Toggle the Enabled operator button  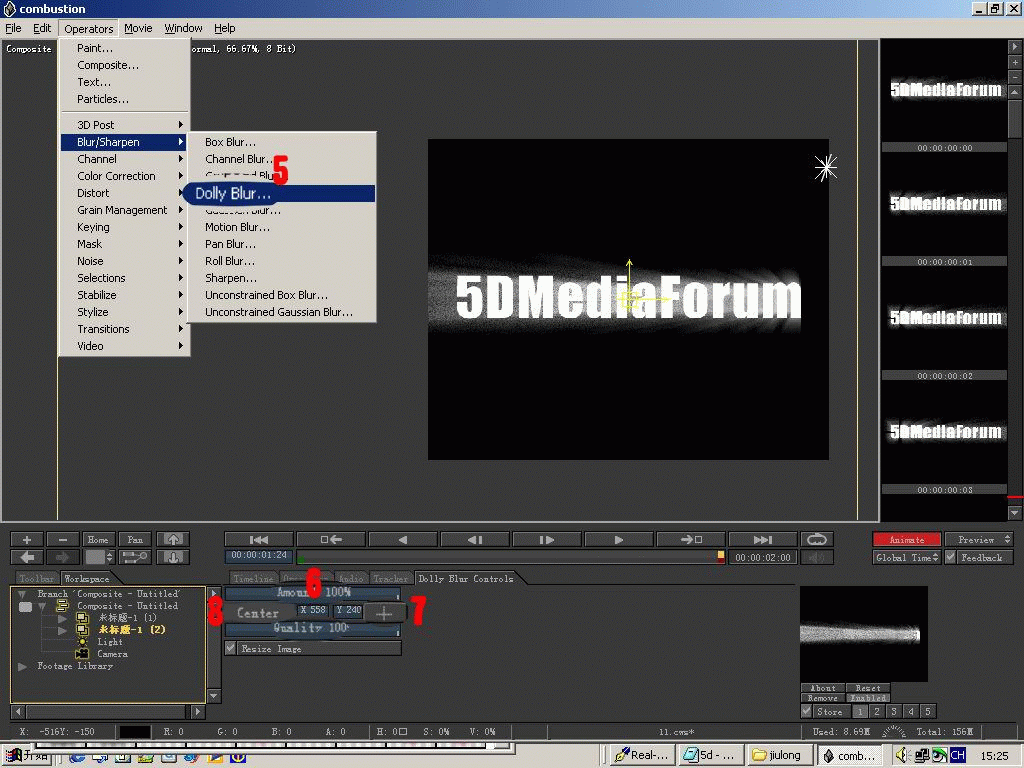pyautogui.click(x=867, y=698)
